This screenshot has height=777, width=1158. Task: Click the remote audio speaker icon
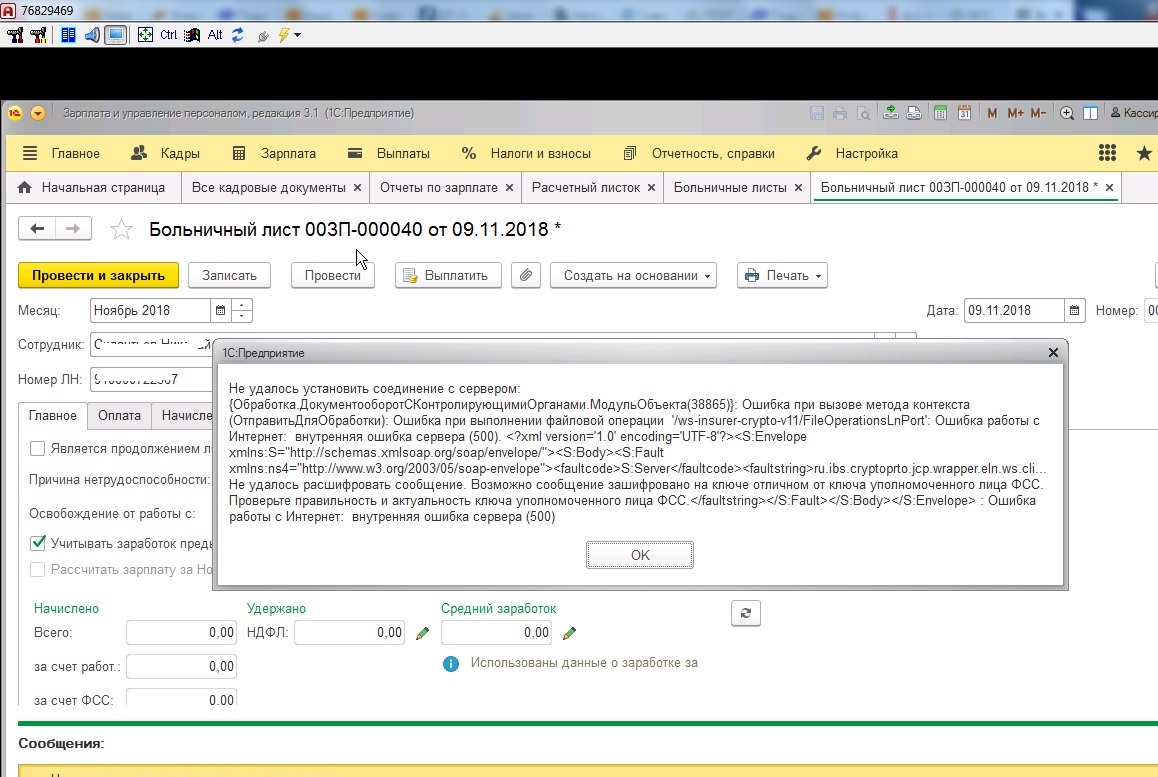click(92, 35)
